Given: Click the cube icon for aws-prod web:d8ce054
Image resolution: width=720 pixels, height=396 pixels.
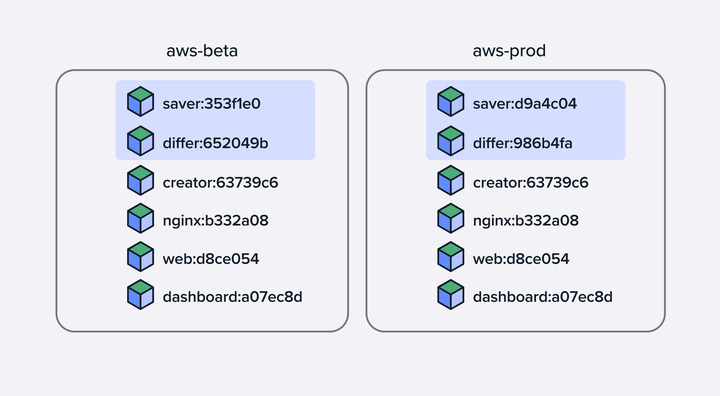Looking at the screenshot, I should tap(451, 257).
